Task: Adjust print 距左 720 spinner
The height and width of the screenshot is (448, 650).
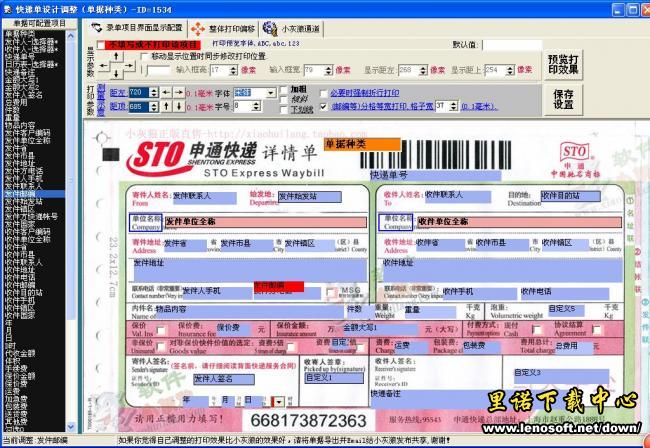Action: (x=153, y=92)
